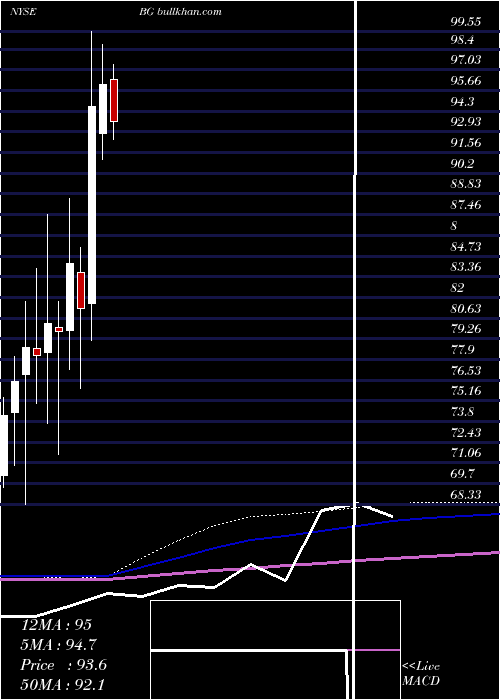Click the latest red candlestick body
500x700 pixels.
tap(114, 100)
